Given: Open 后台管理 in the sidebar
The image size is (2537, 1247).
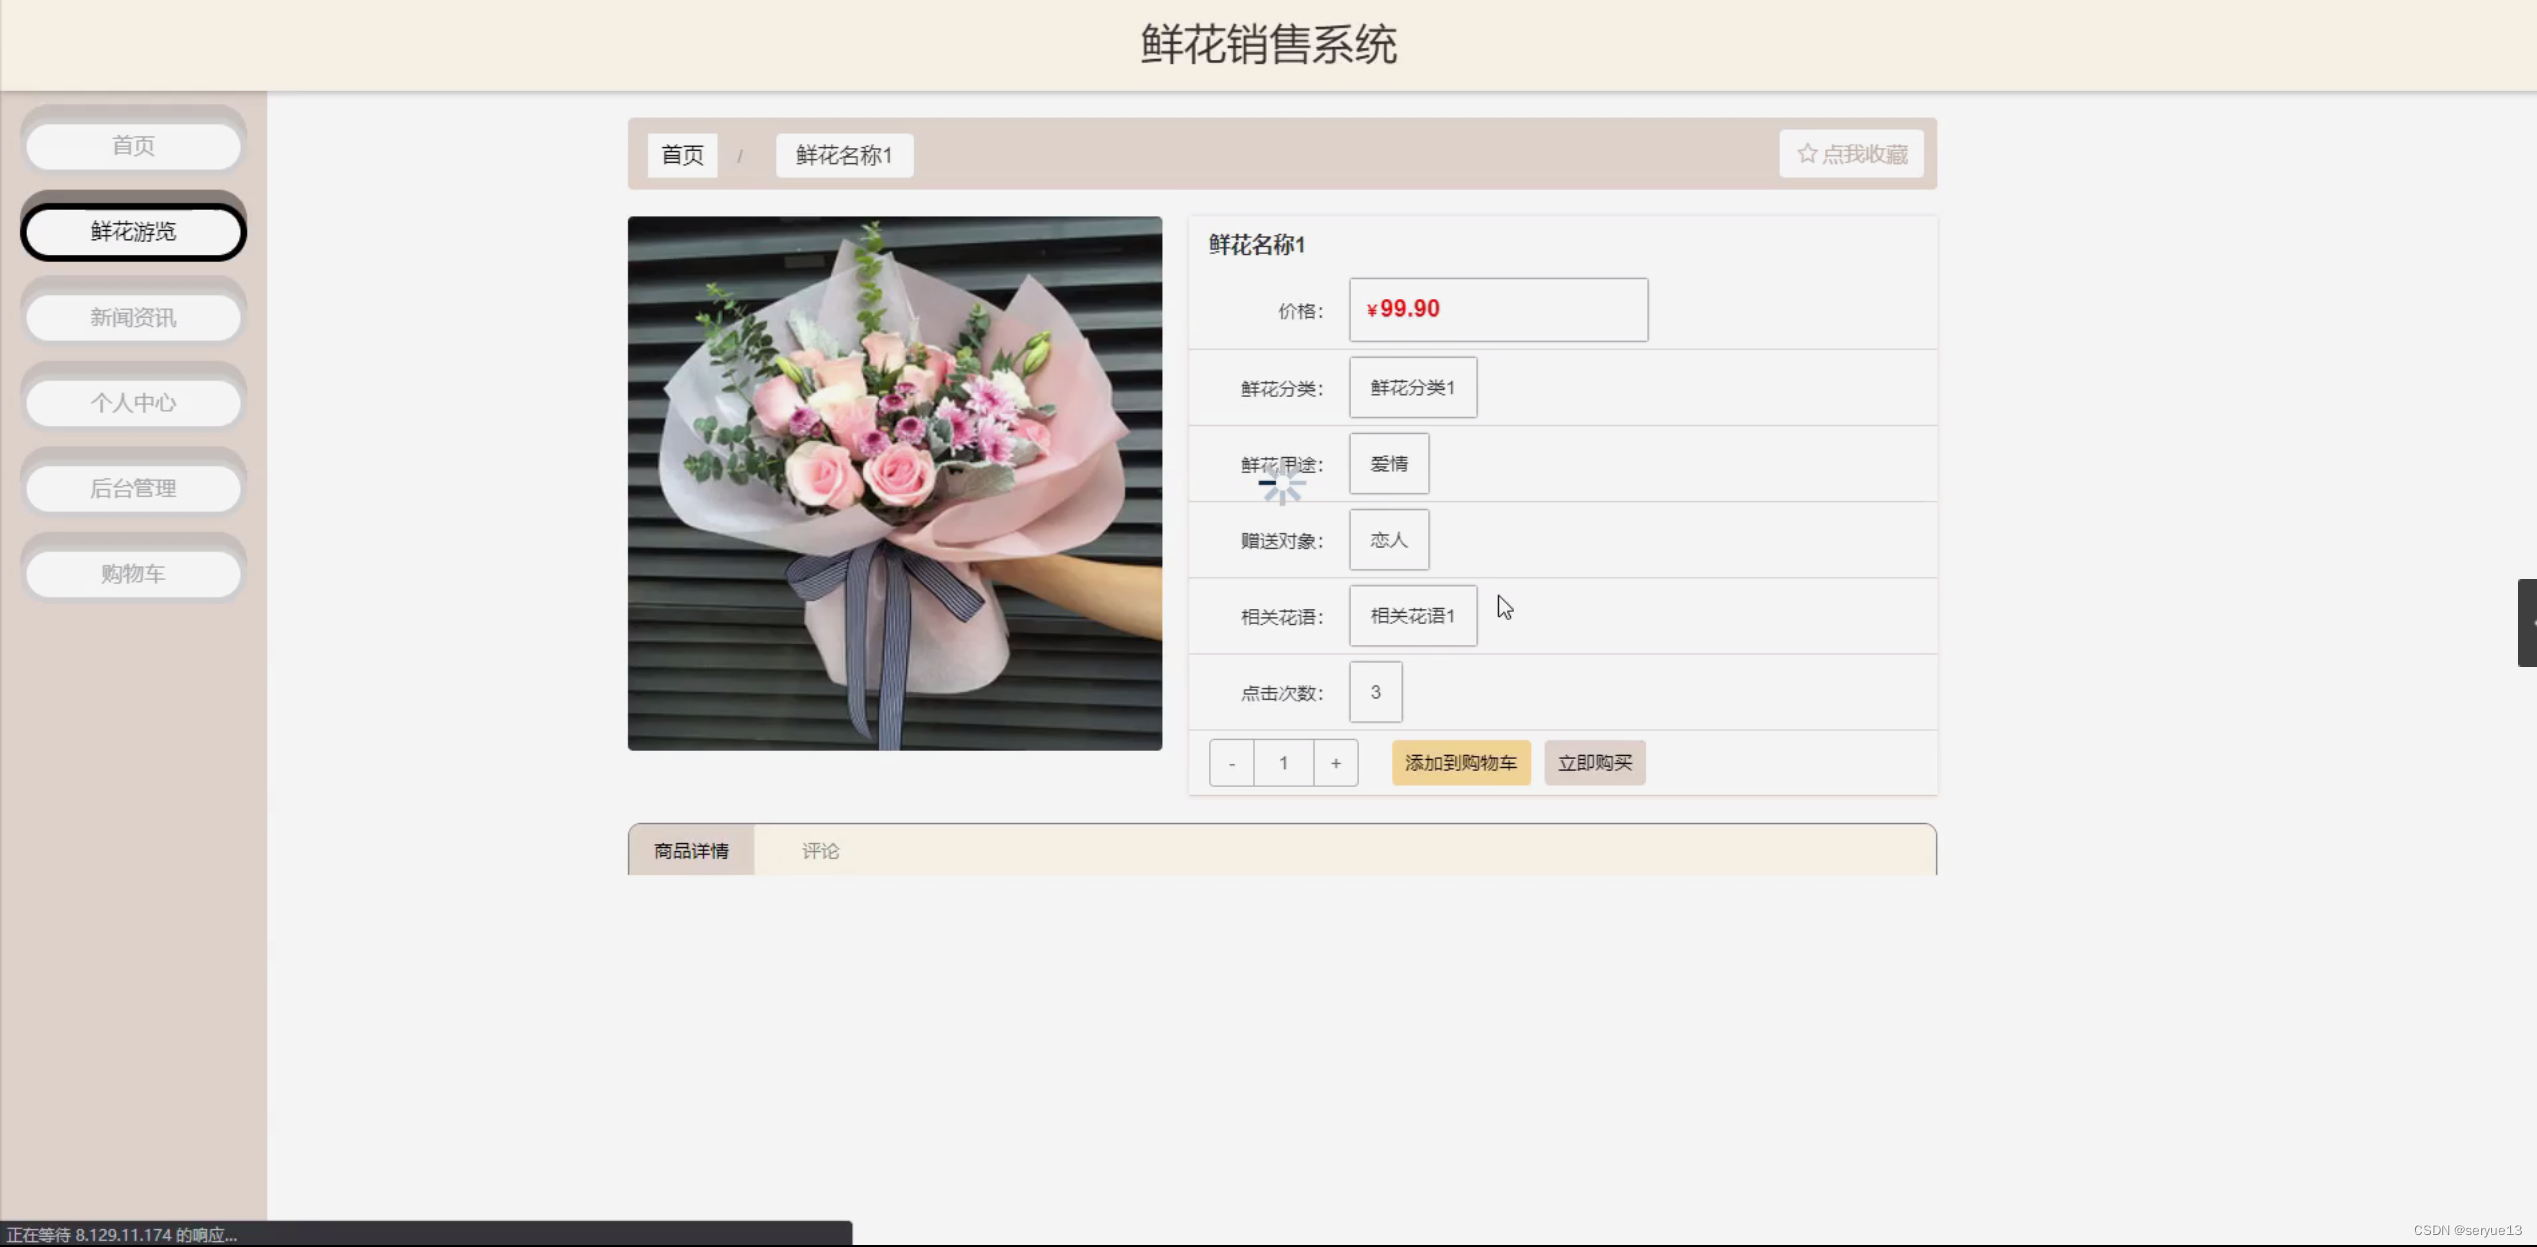Looking at the screenshot, I should (133, 489).
